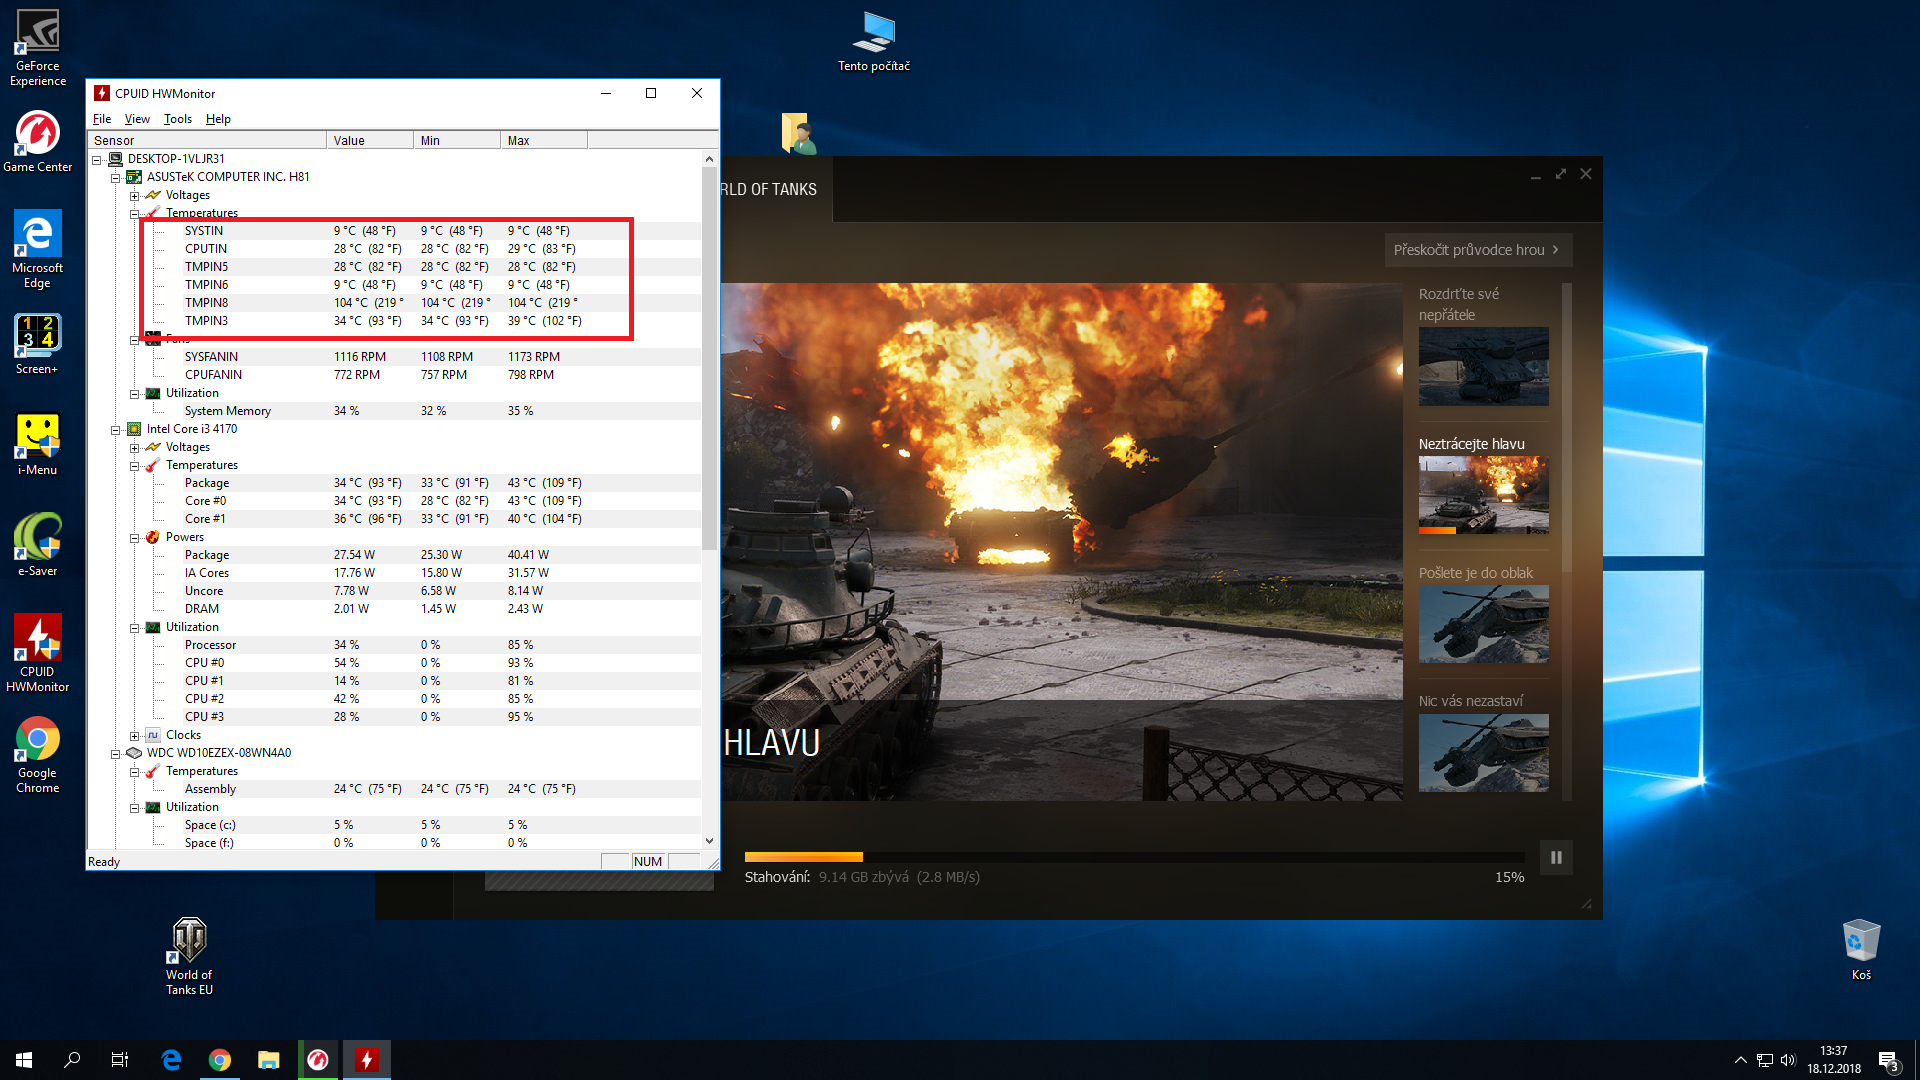Expand motherboard Voltages node

point(135,196)
